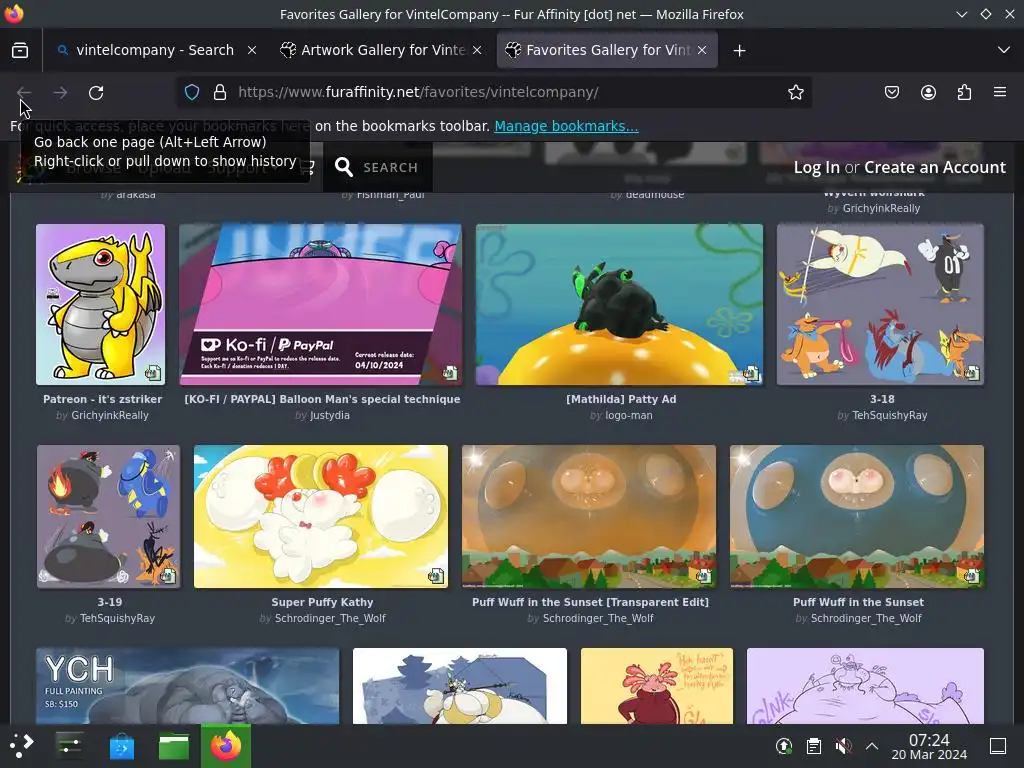Open Puff Wuff in the Sunset thumbnail
Viewport: 1024px width, 768px height.
pos(857,517)
